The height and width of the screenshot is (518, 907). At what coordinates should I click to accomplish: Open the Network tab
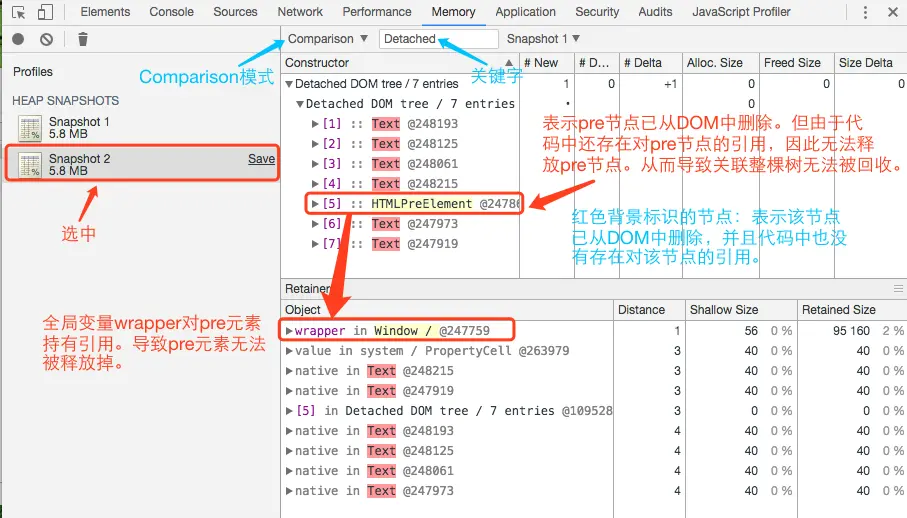coord(300,12)
